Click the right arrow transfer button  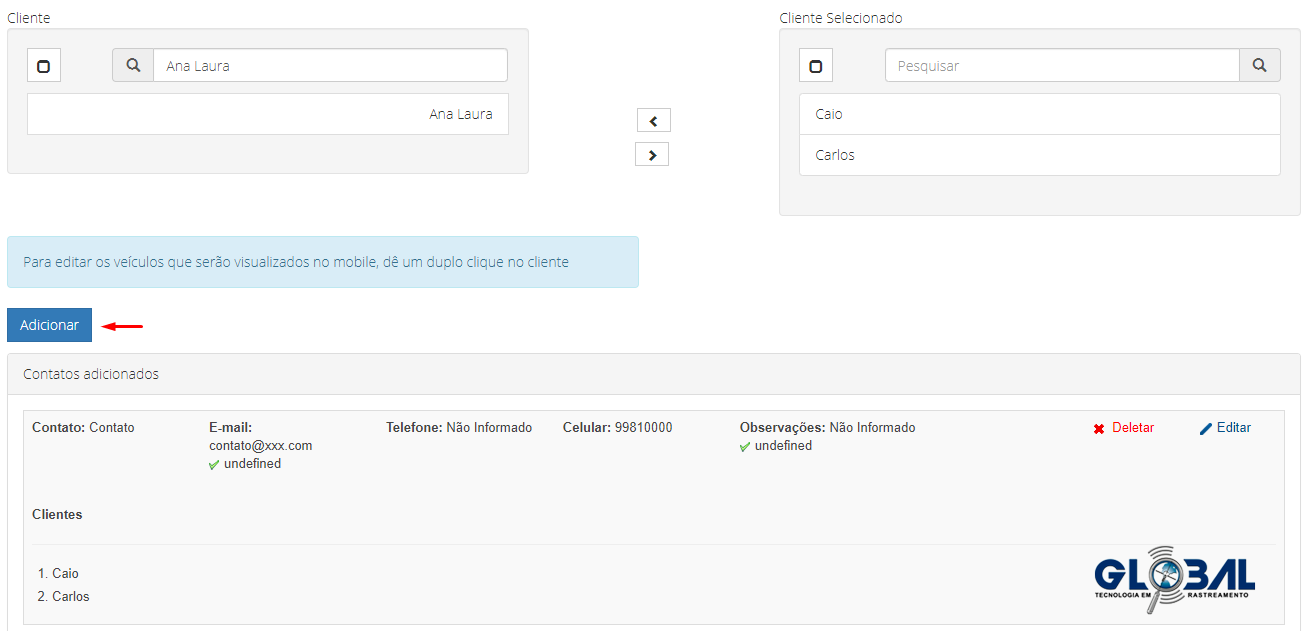[652, 155]
